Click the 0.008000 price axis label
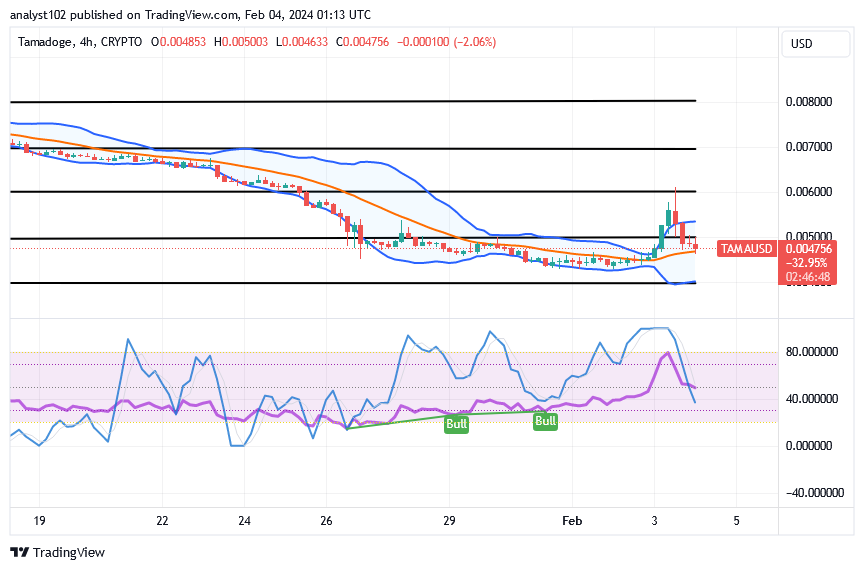The image size is (864, 570). point(809,102)
